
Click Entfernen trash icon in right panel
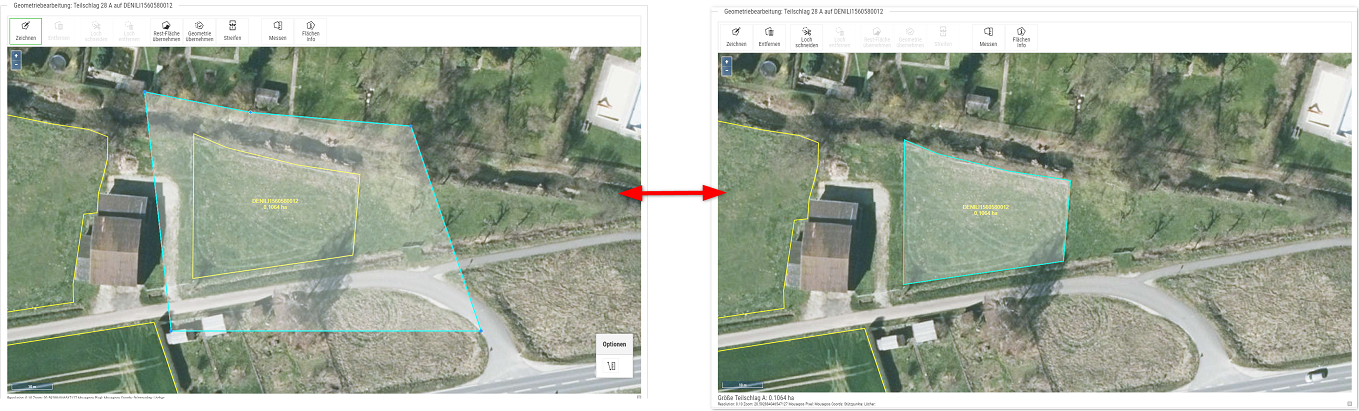pos(769,37)
